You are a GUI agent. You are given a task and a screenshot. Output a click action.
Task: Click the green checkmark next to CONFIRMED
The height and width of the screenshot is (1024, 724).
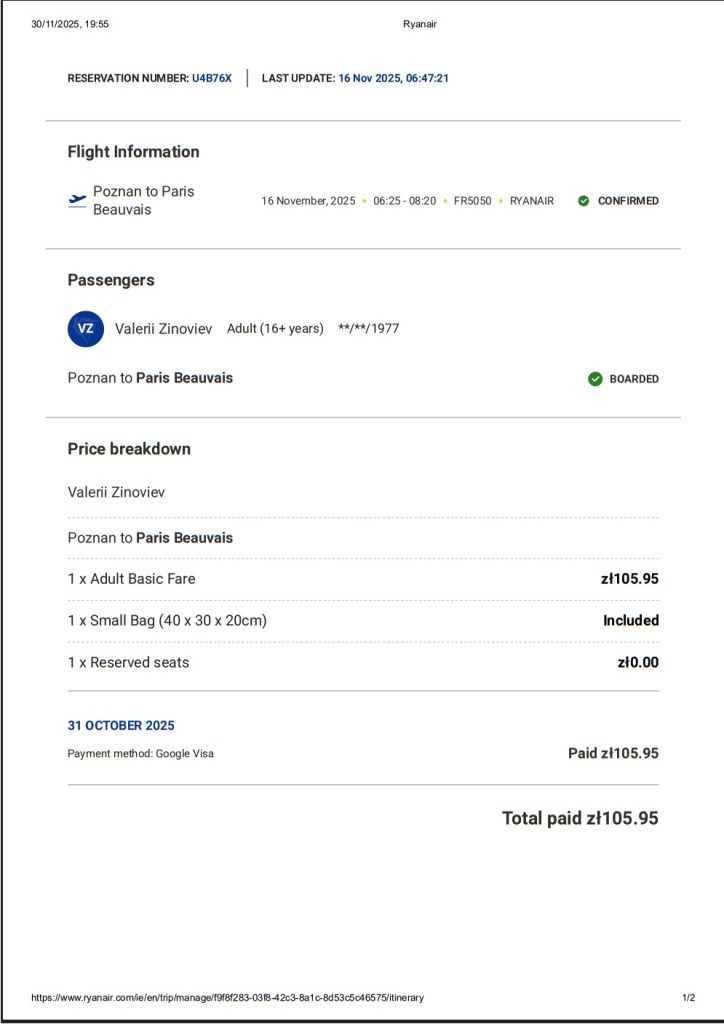click(x=584, y=201)
